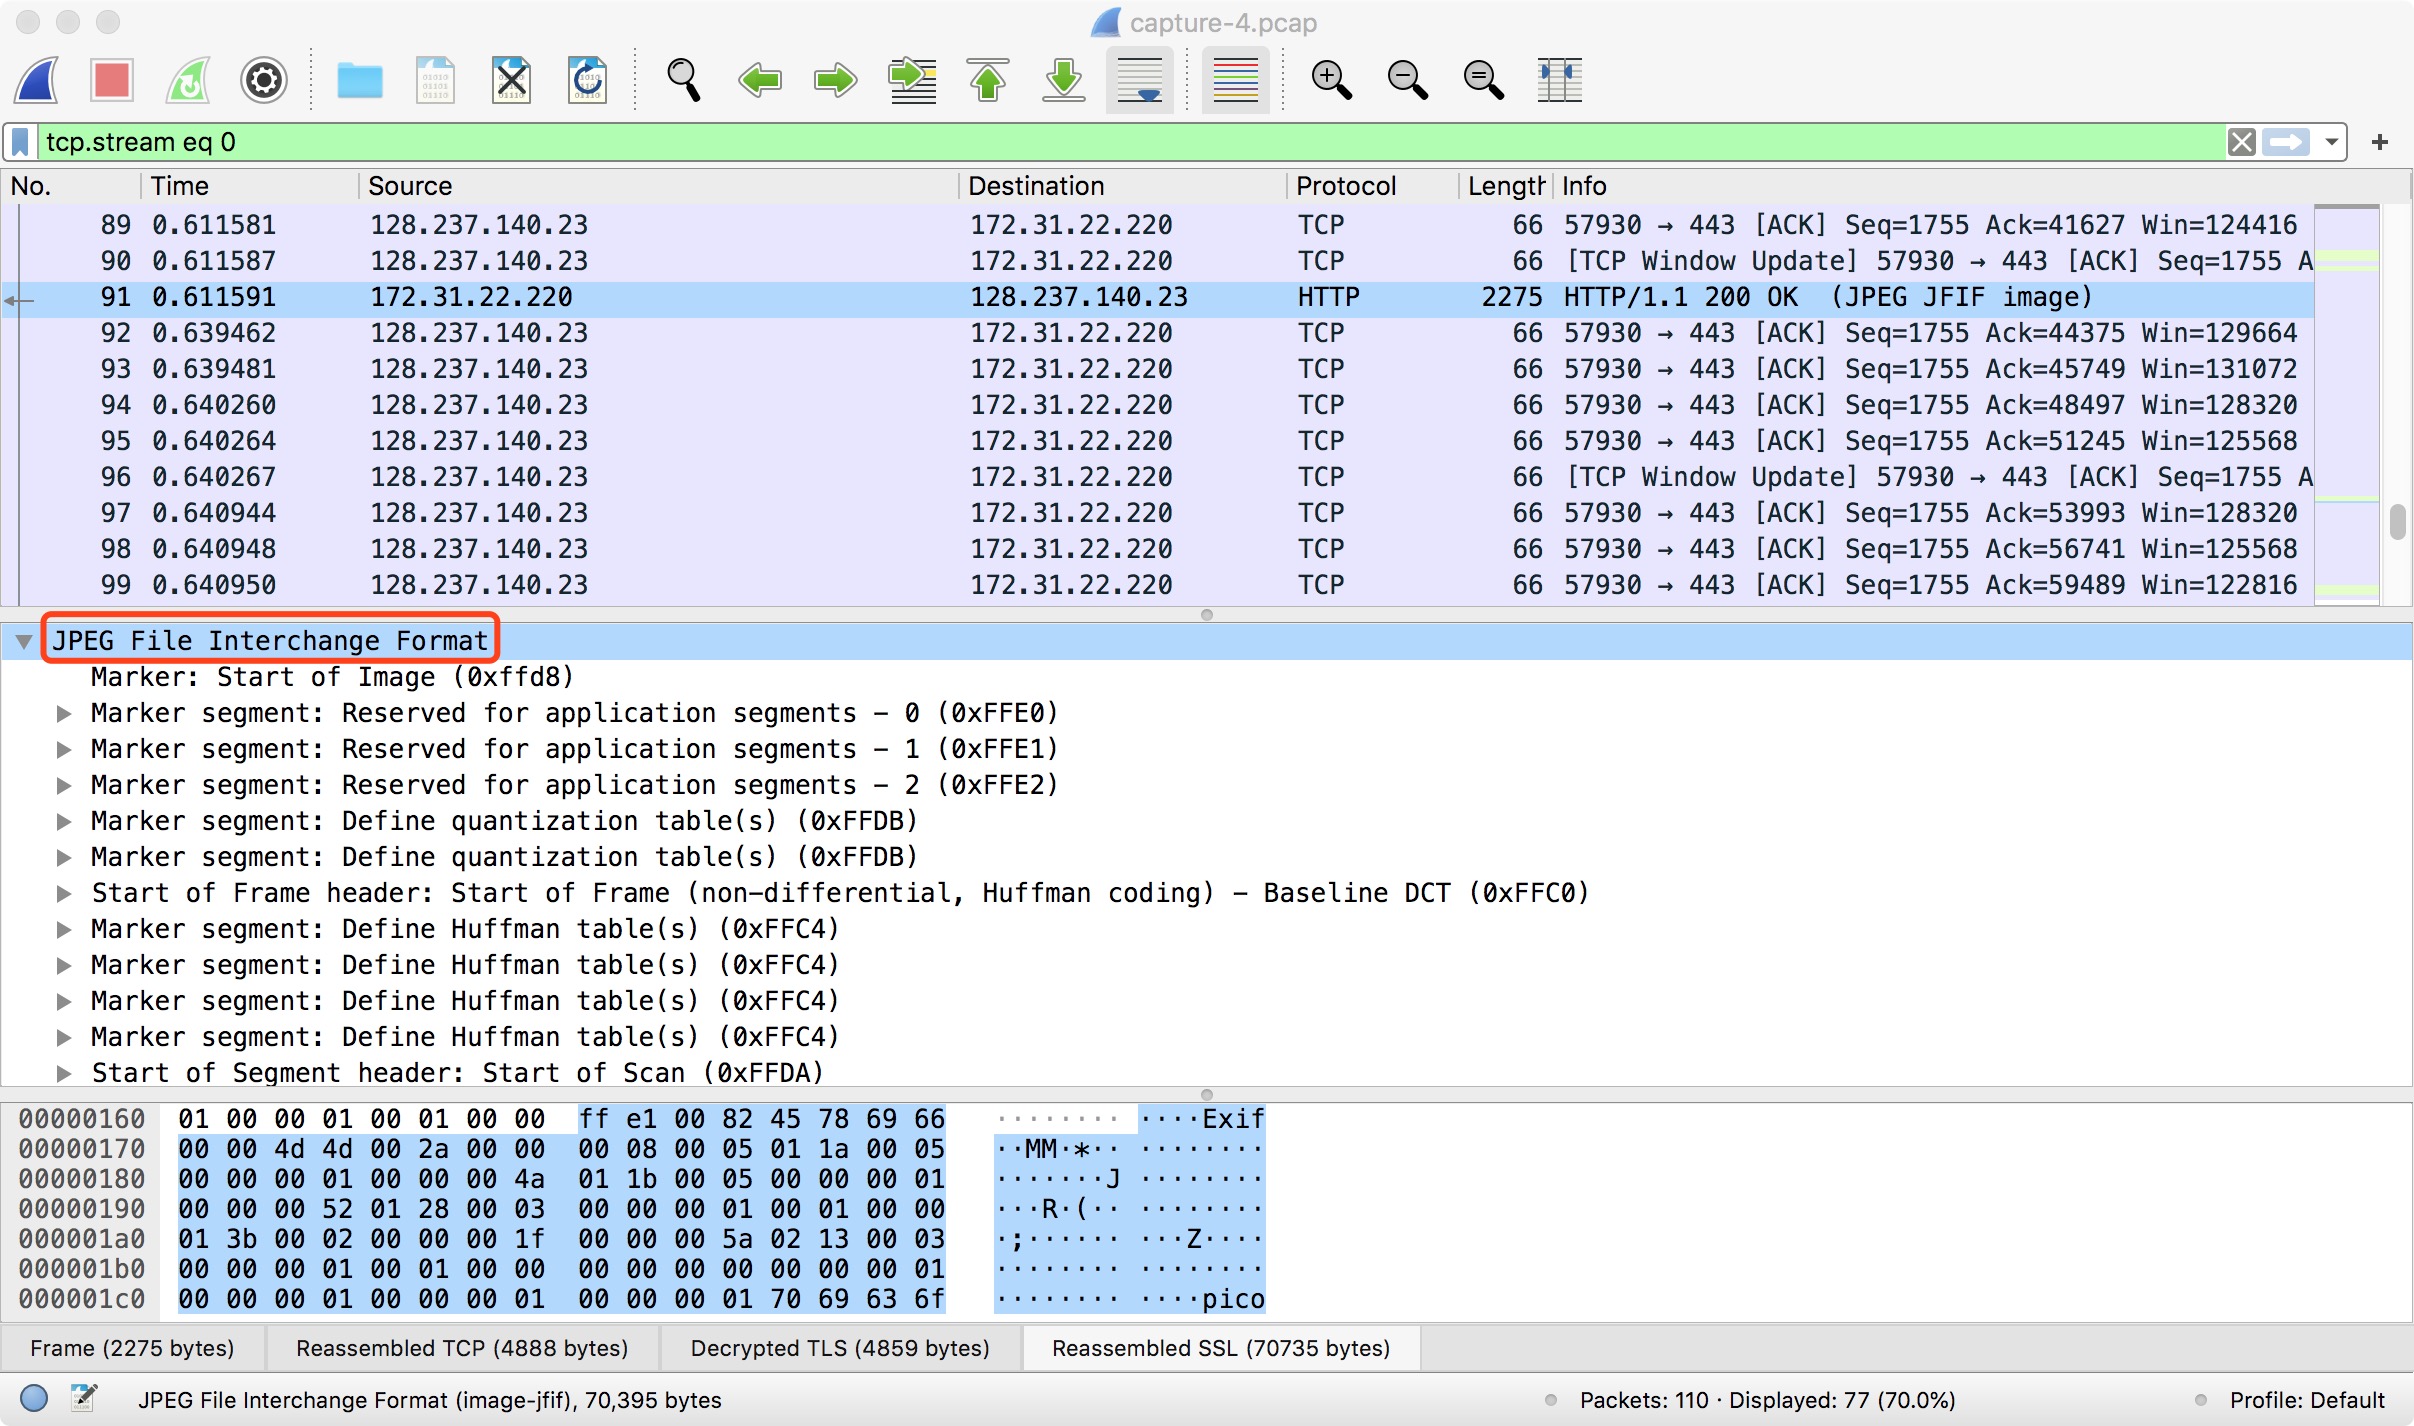Viewport: 2414px width, 1426px height.
Task: Find a packet magnifier icon
Action: (684, 80)
